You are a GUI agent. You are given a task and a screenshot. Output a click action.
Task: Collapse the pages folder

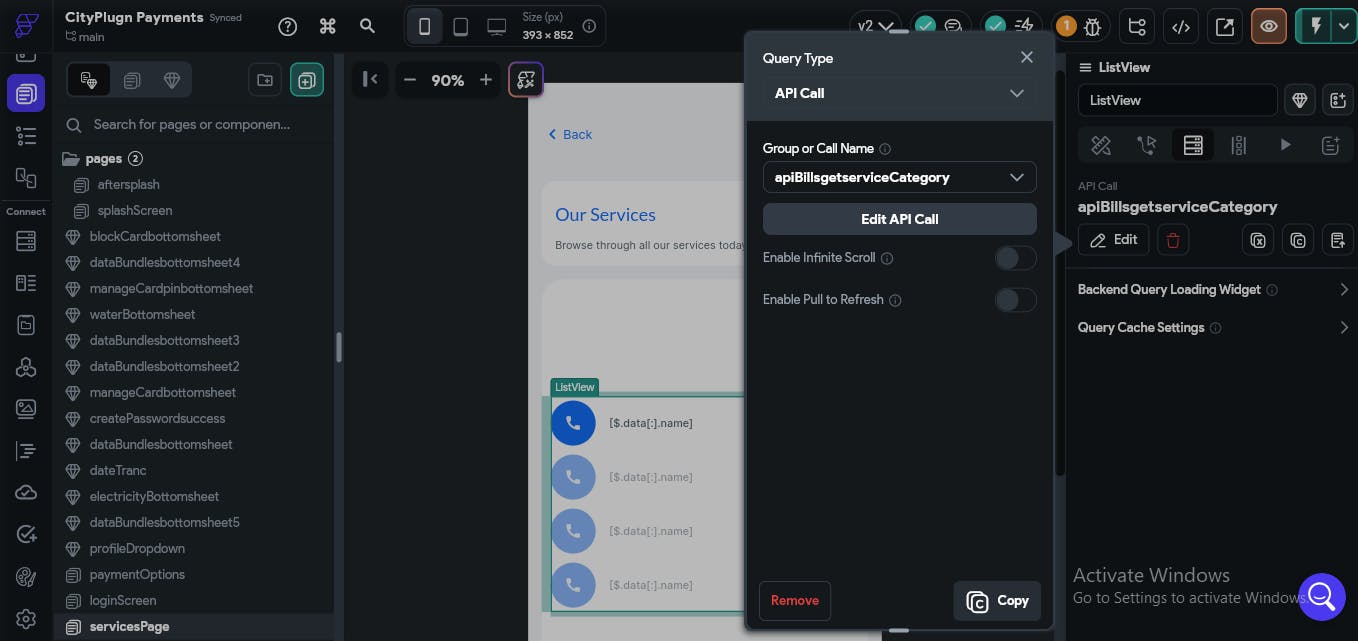[x=70, y=158]
